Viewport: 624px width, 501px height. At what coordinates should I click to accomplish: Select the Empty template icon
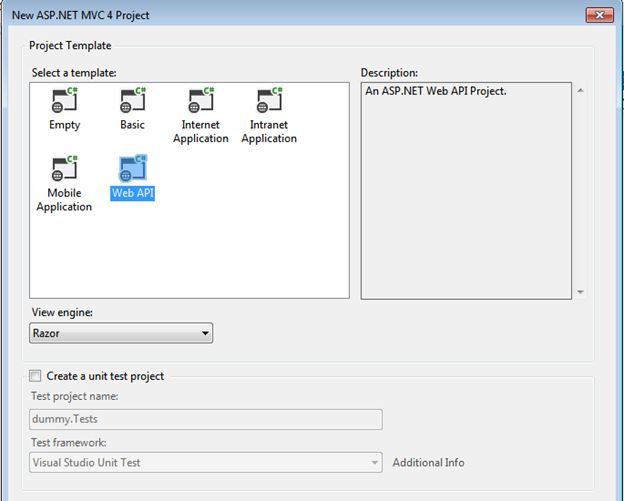(x=64, y=100)
